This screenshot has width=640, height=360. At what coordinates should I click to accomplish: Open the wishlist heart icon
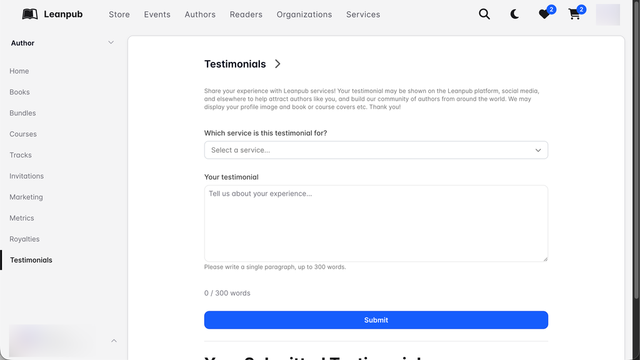point(544,14)
